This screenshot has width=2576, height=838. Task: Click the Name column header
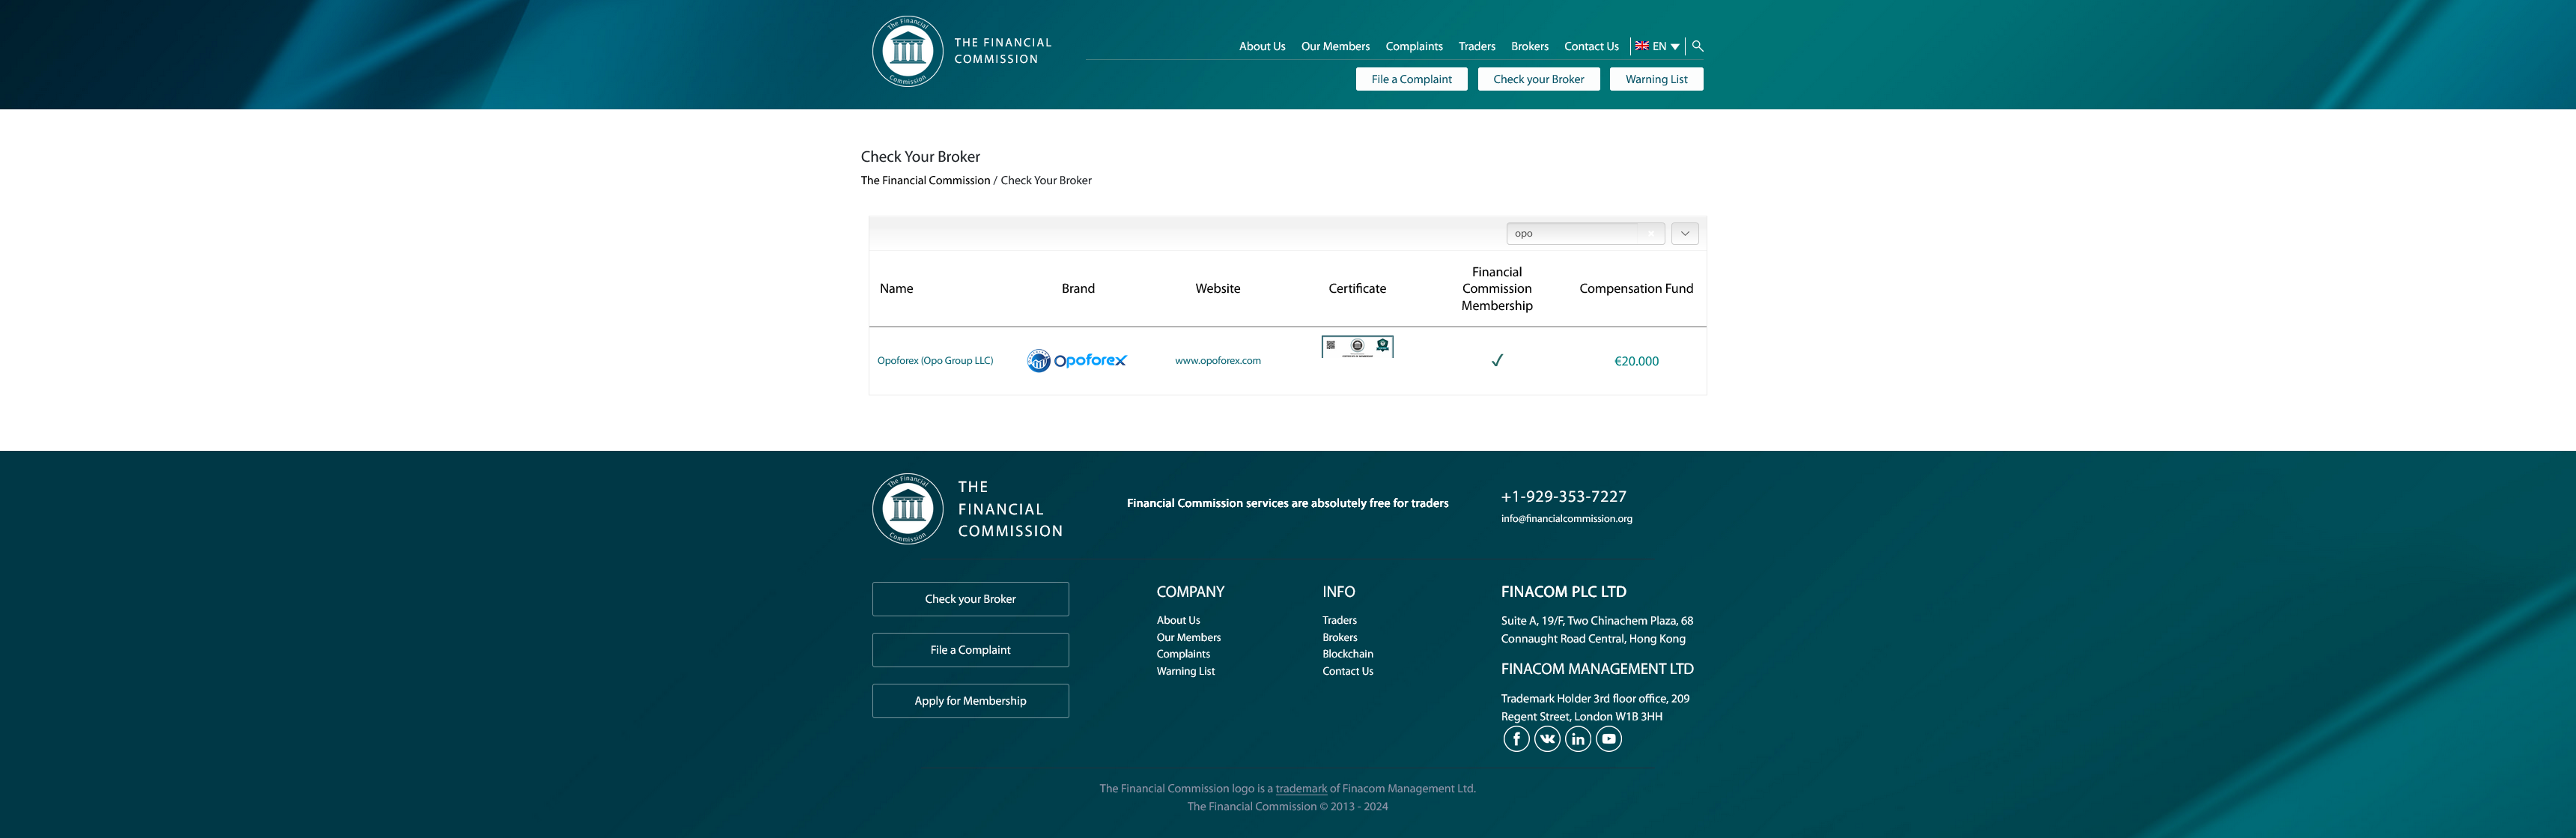[896, 289]
